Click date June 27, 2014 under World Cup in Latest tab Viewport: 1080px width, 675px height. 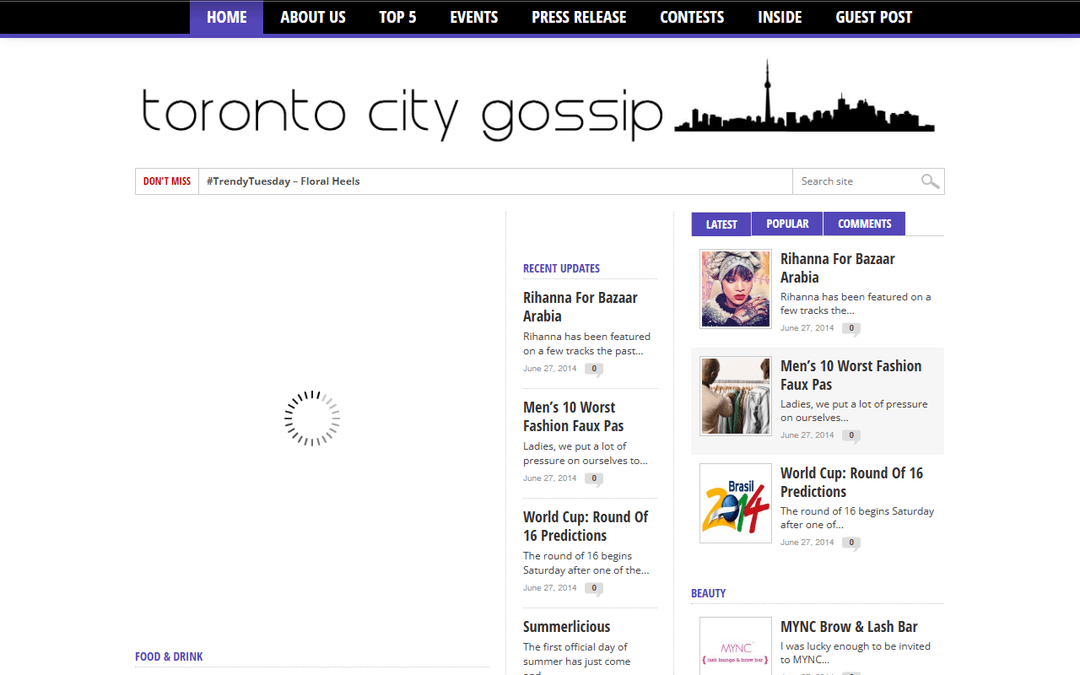807,542
